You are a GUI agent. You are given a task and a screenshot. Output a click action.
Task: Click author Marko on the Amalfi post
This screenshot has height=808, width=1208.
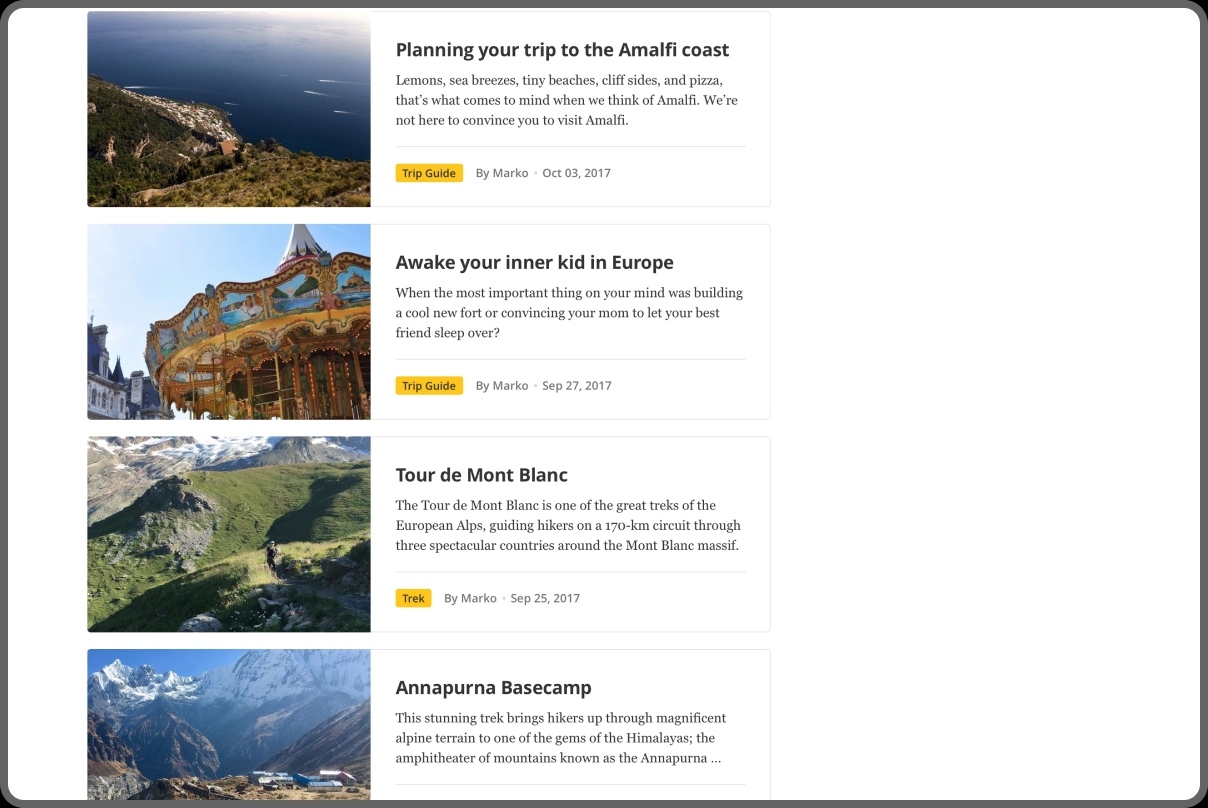tap(510, 173)
